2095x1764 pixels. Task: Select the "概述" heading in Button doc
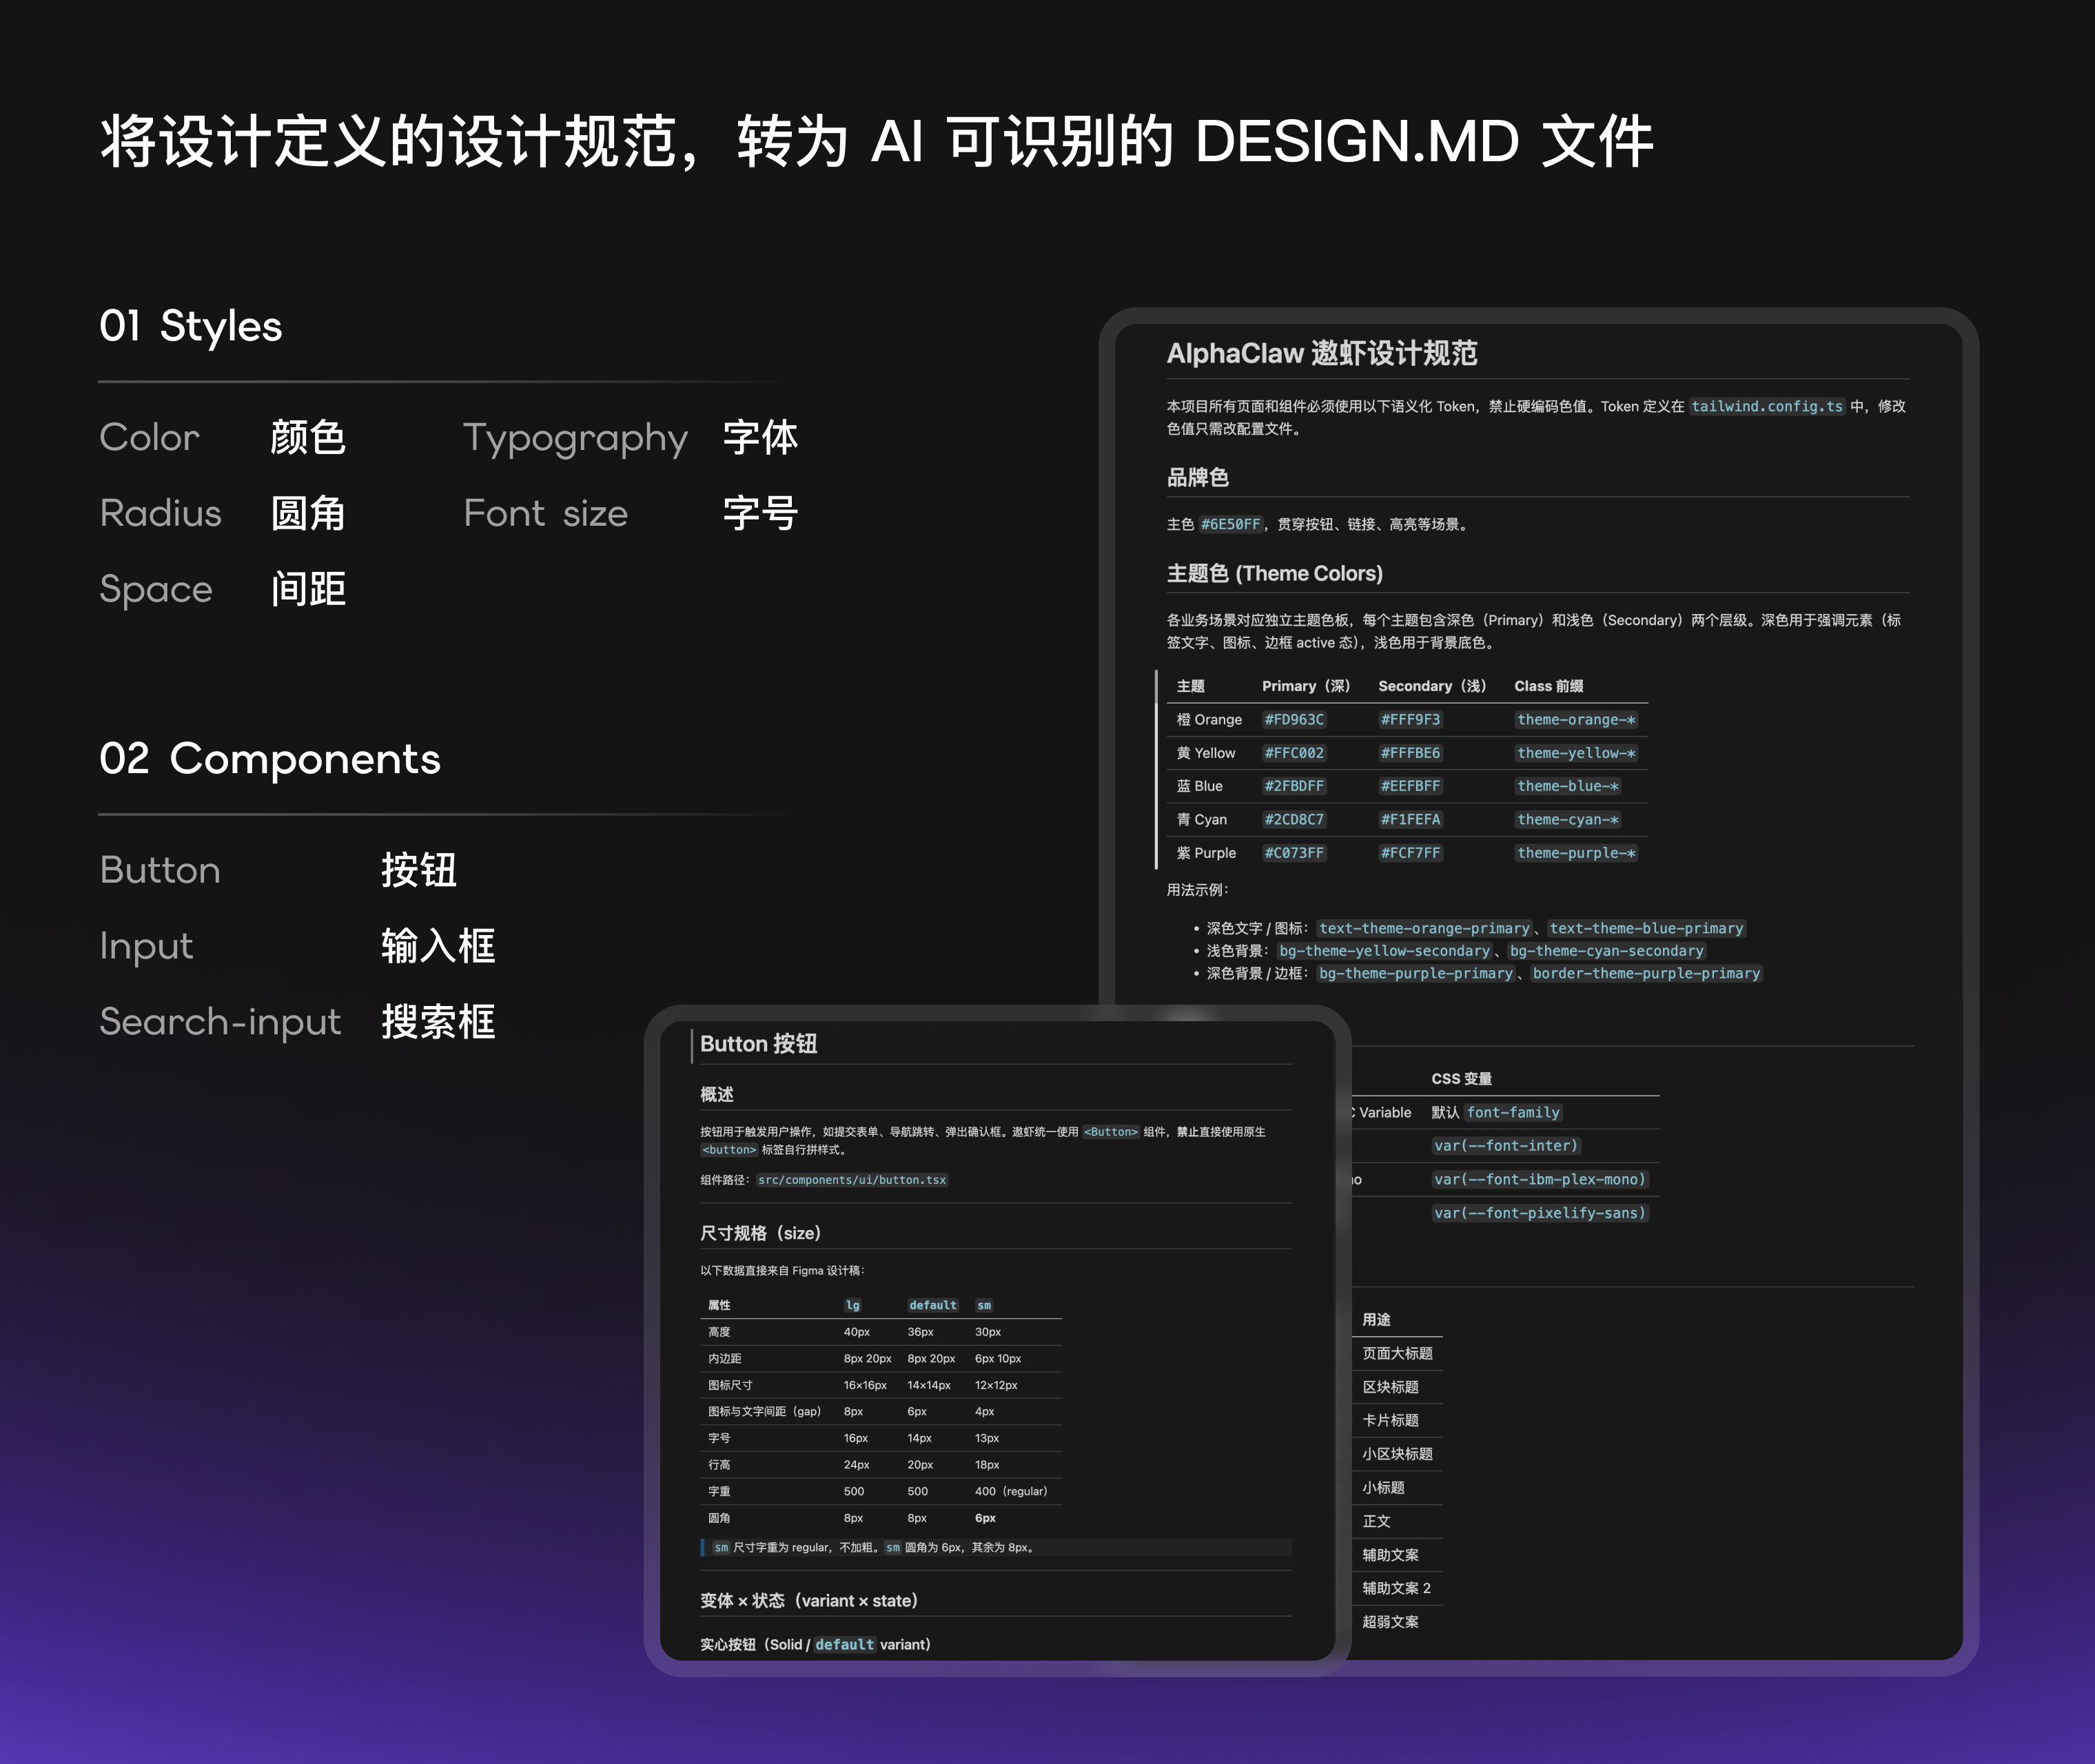click(x=717, y=1094)
